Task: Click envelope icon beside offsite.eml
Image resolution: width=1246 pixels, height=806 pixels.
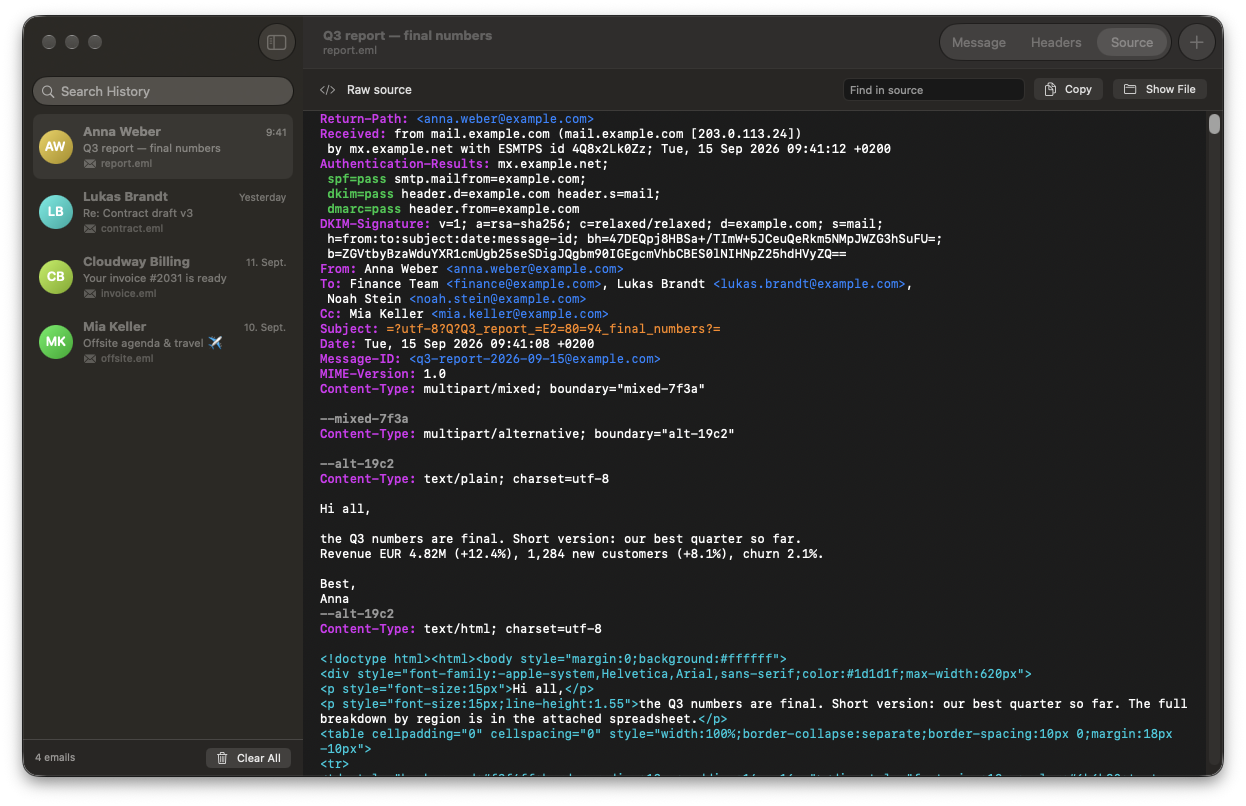Action: click(x=90, y=359)
